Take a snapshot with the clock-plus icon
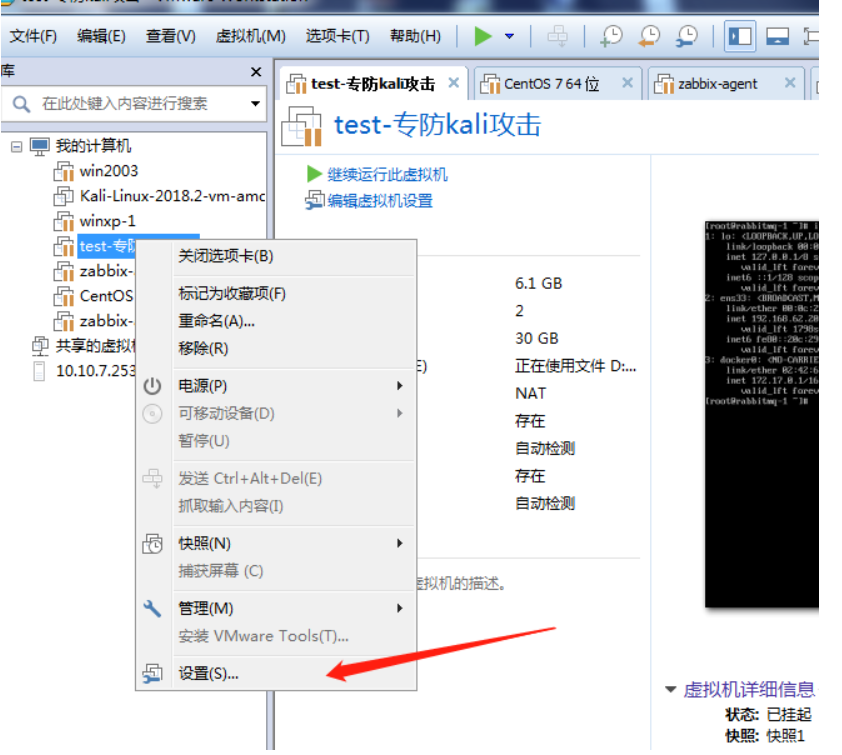The height and width of the screenshot is (755, 842). [611, 37]
